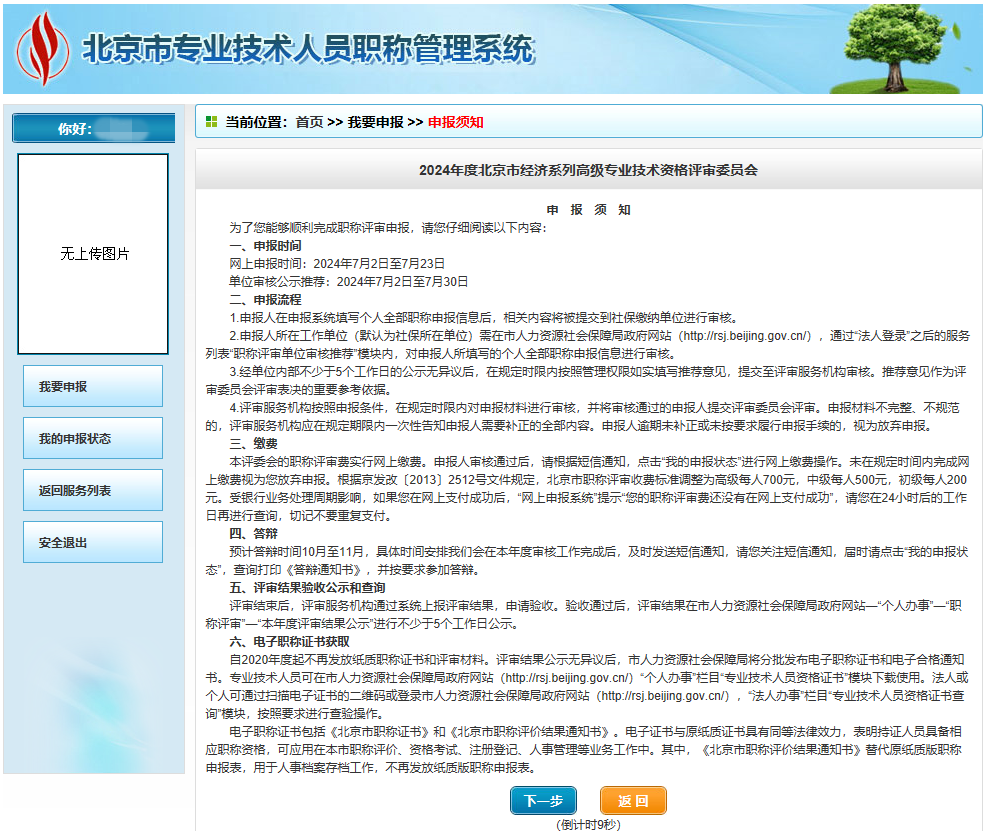Click the orange 返回 button
Screen dimensions: 984x831
pos(633,800)
